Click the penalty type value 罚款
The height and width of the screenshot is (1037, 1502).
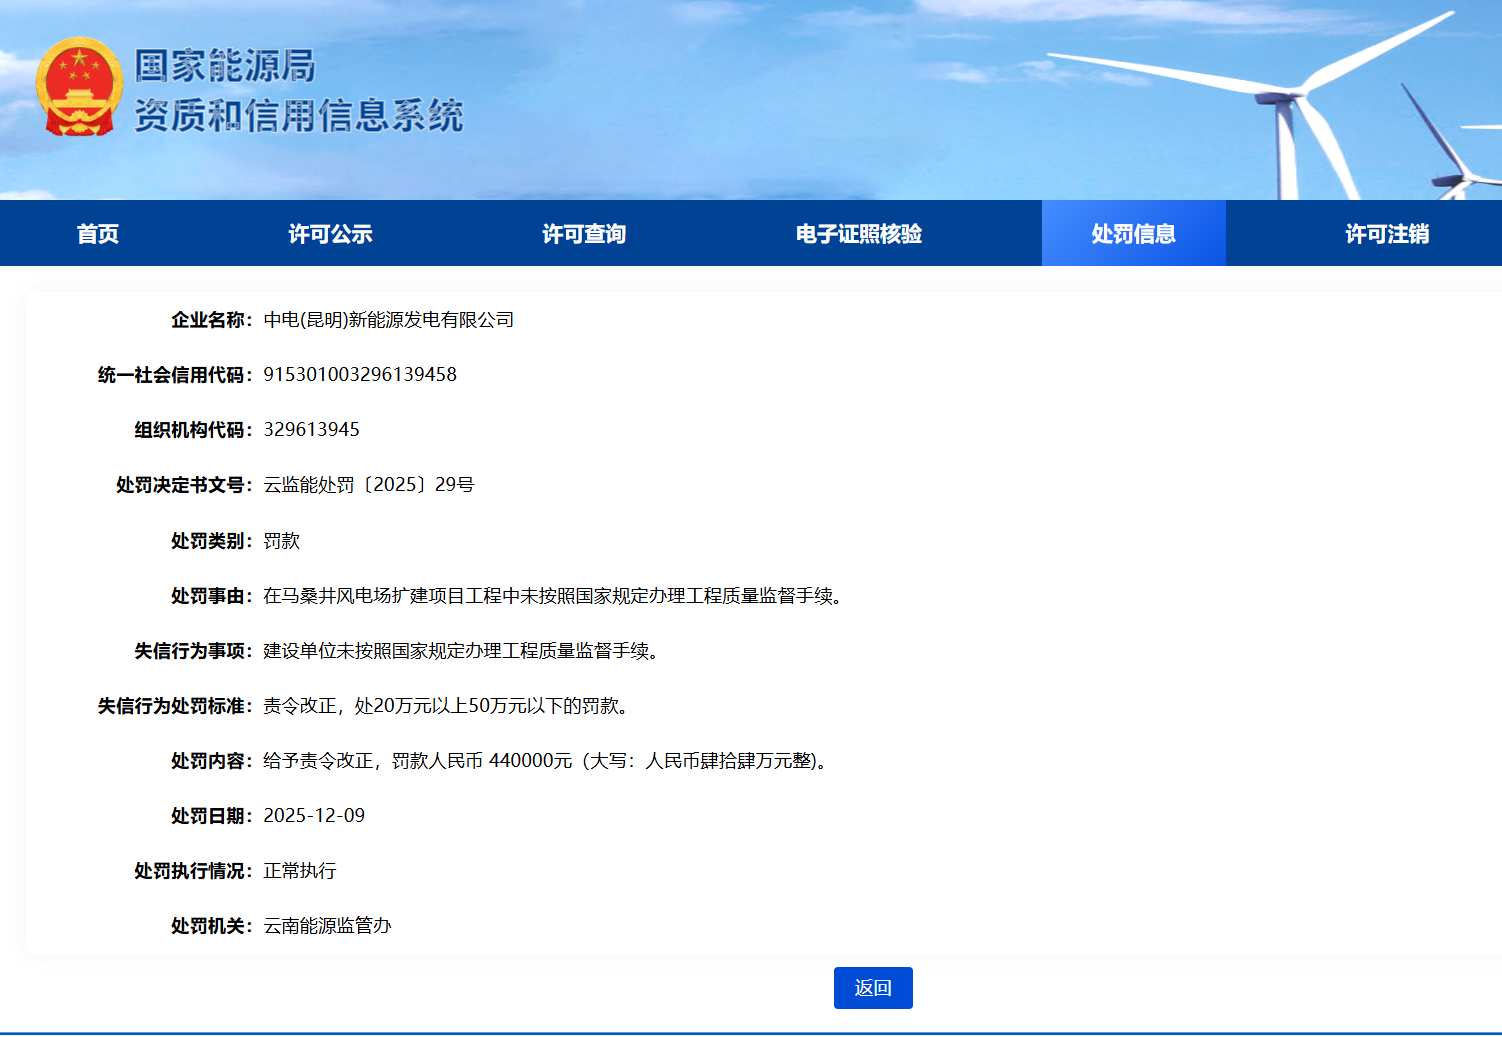281,541
